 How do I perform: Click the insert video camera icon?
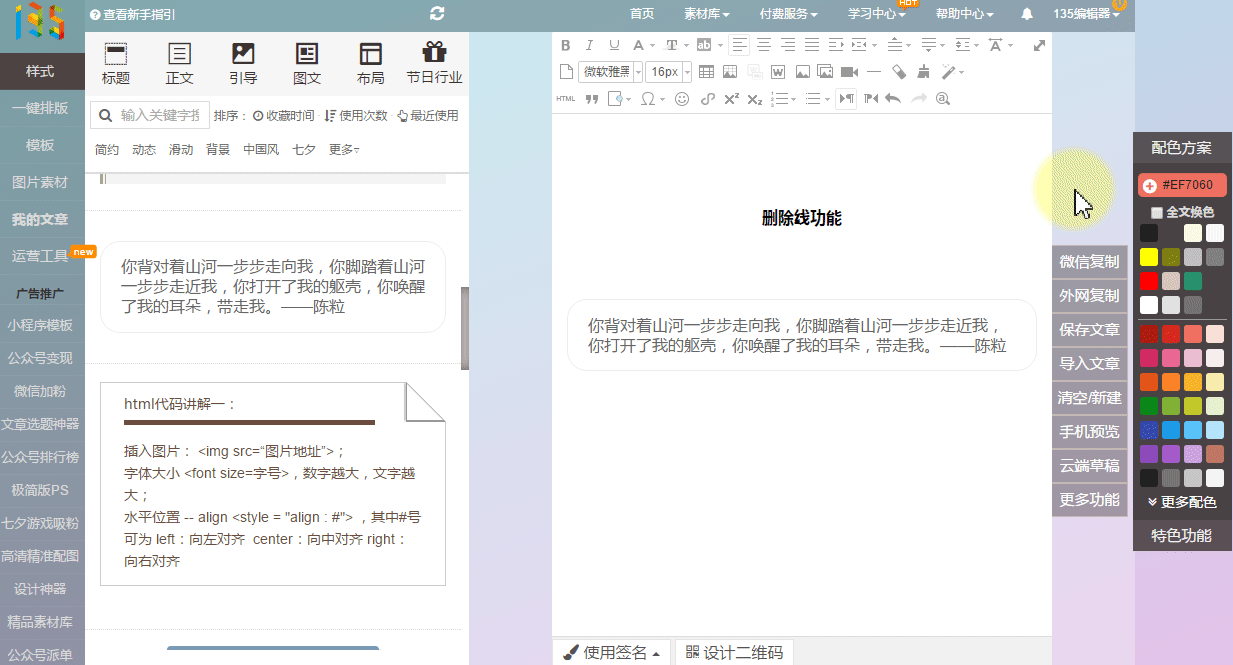(x=849, y=72)
